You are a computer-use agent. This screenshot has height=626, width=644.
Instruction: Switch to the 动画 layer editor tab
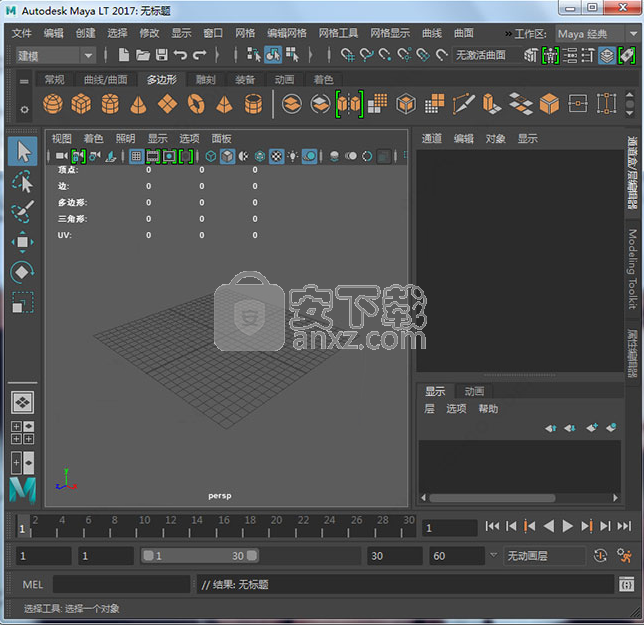474,391
